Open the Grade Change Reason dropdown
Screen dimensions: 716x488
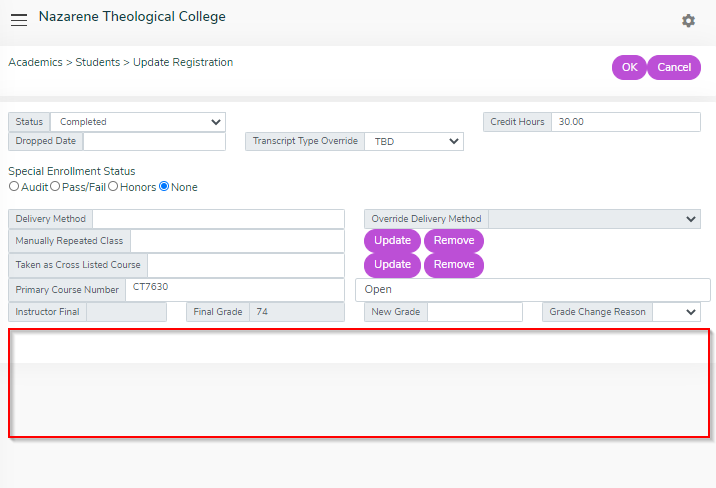676,312
